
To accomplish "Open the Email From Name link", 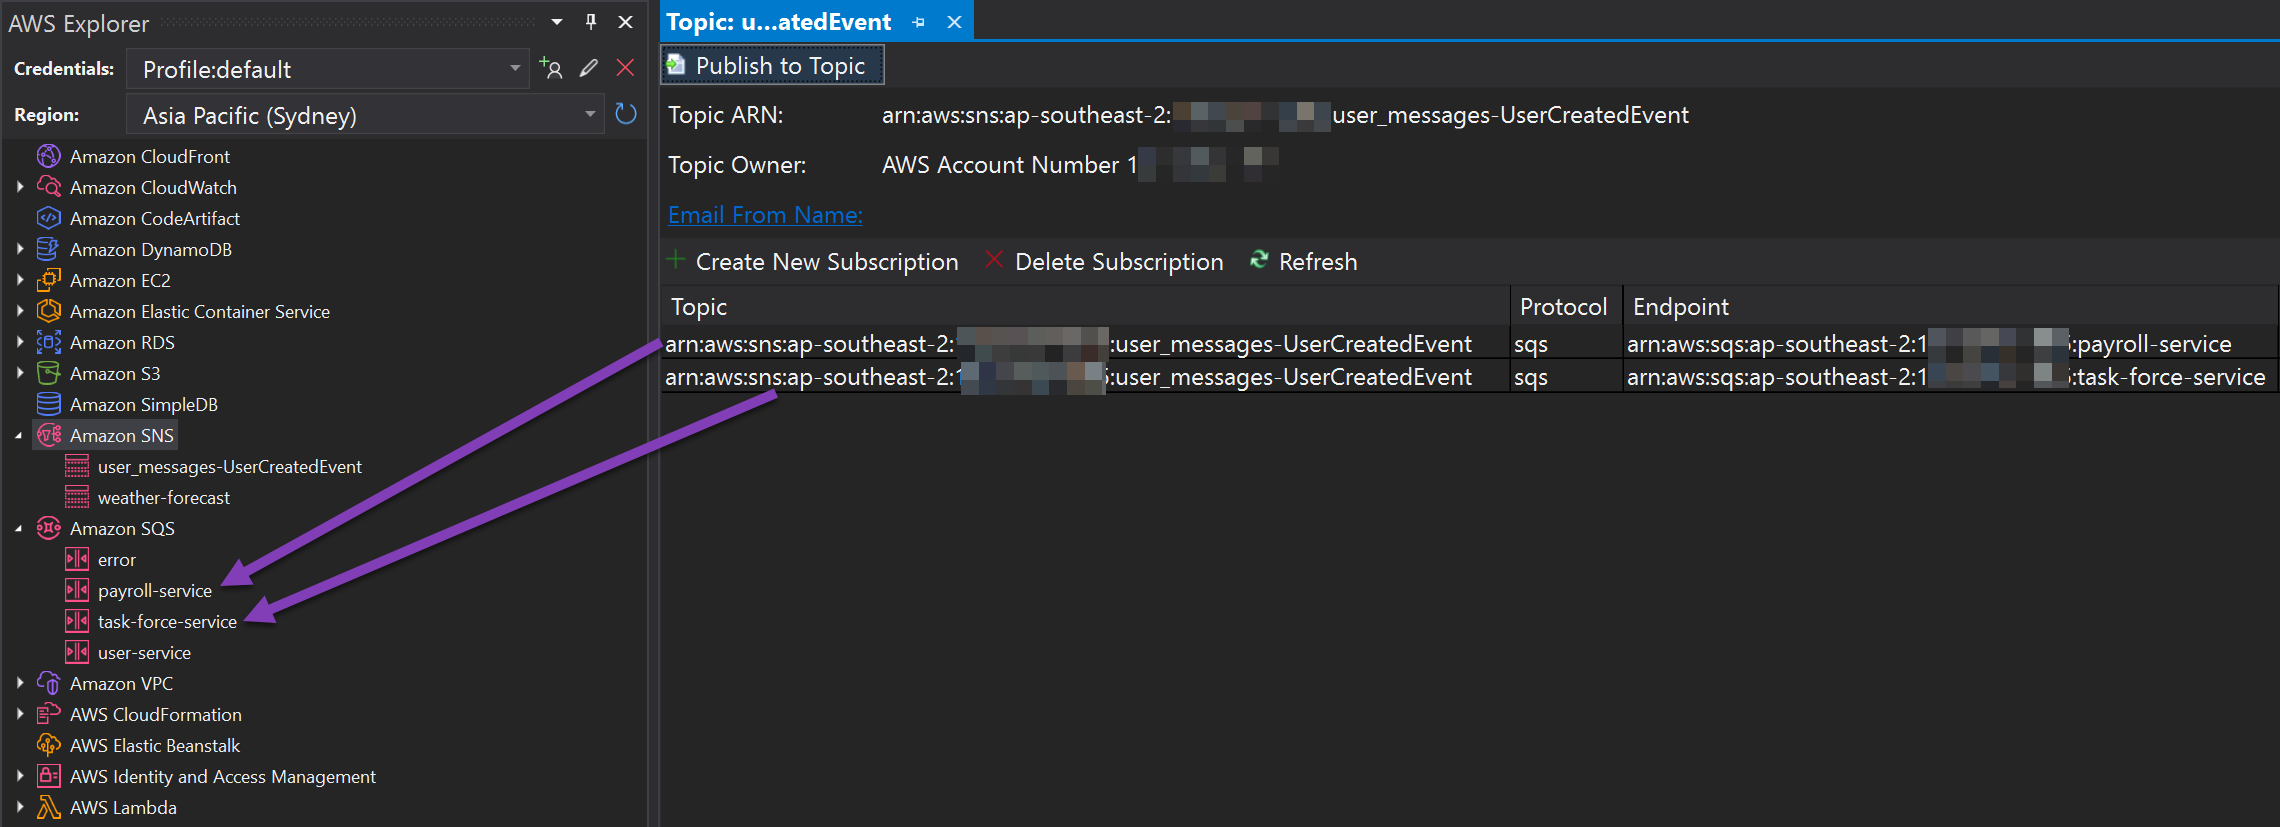I will click(765, 215).
